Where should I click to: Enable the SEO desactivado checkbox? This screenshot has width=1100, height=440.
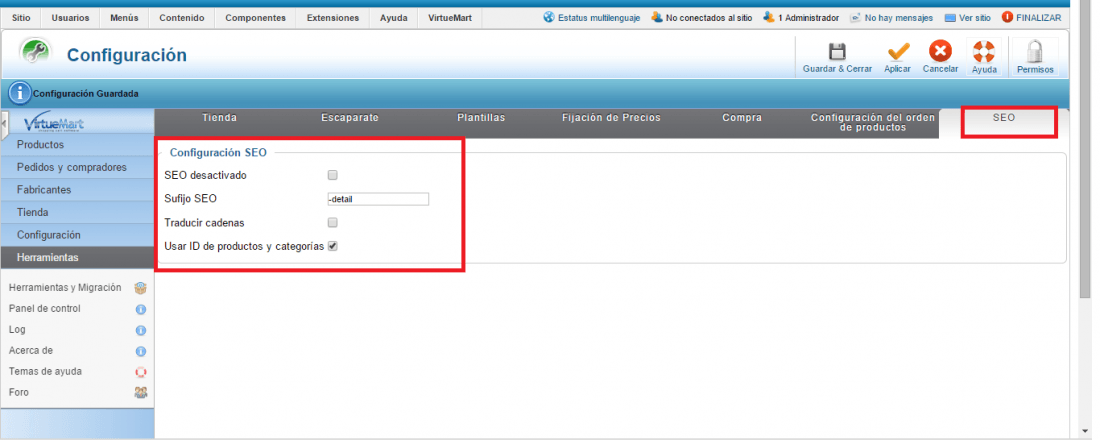333,175
